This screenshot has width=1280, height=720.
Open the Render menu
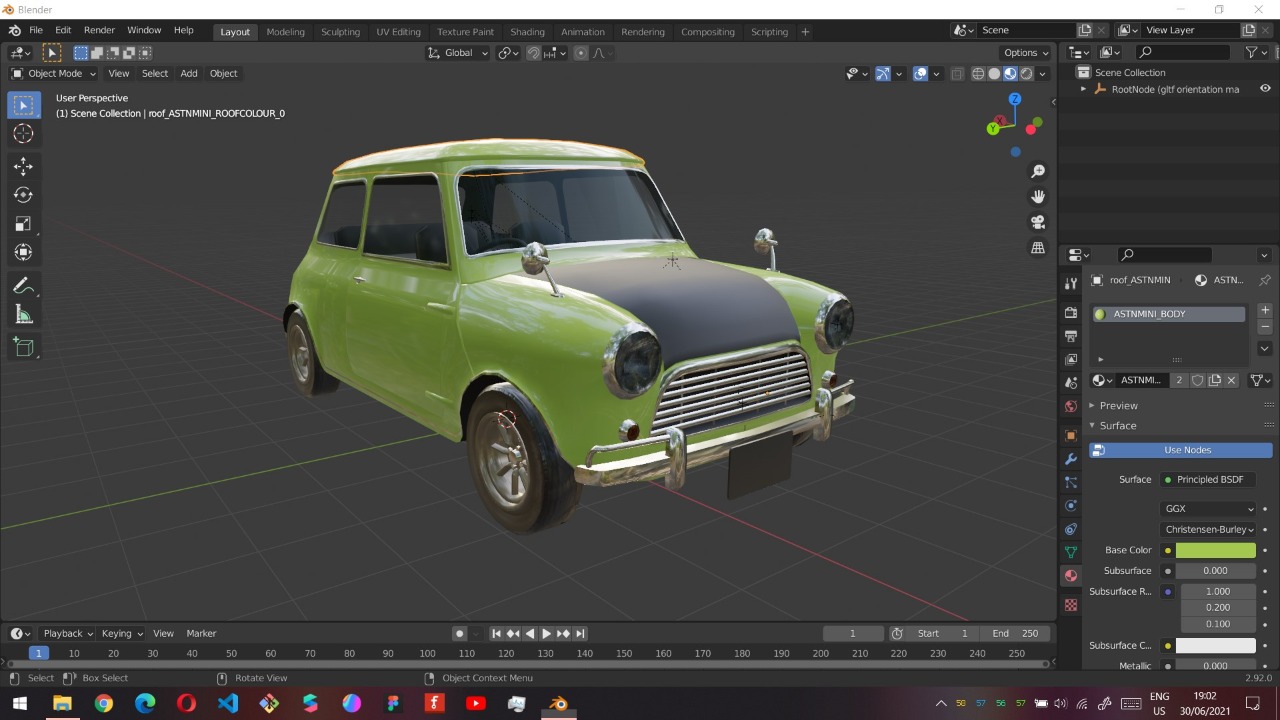coord(99,31)
